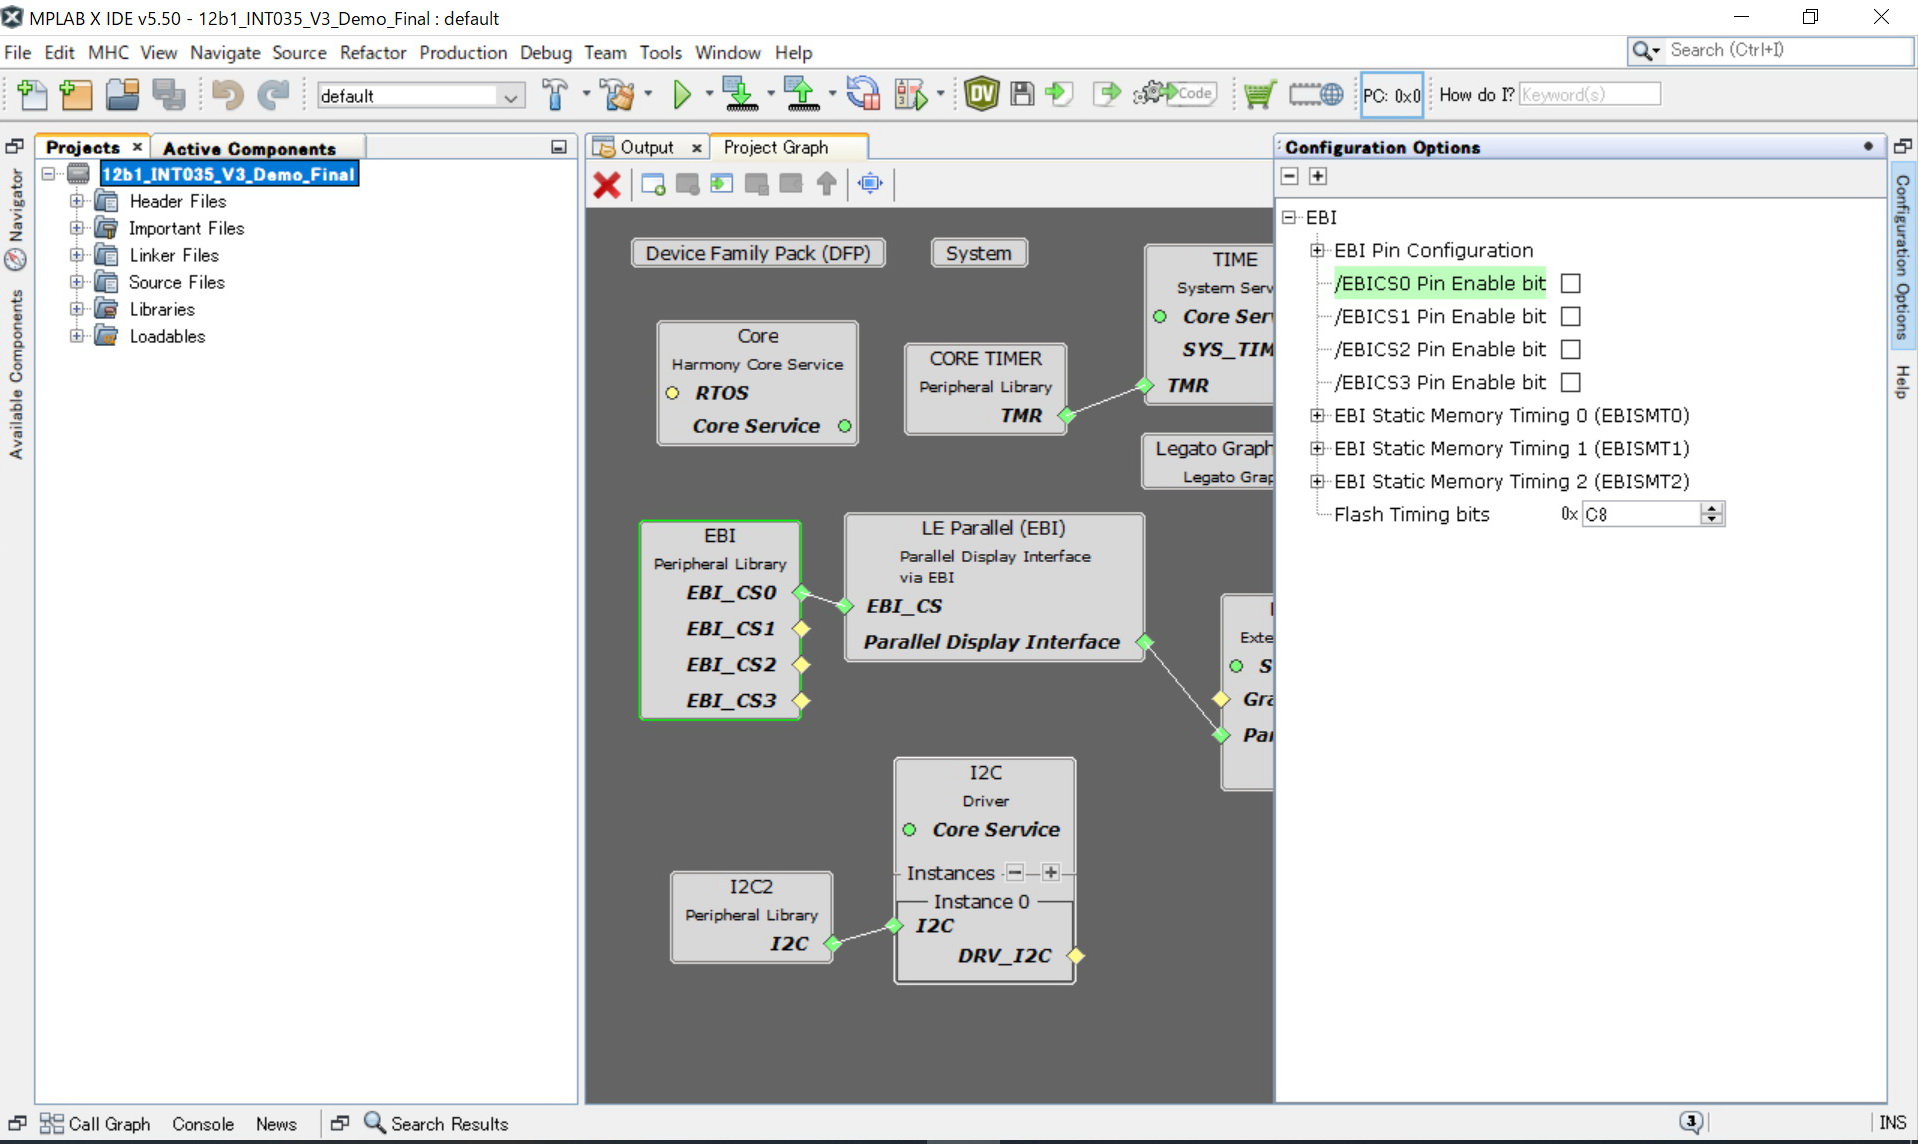Viewport: 1918px width, 1144px height.
Task: Click the MHC import green arrow icon
Action: (x=1059, y=94)
